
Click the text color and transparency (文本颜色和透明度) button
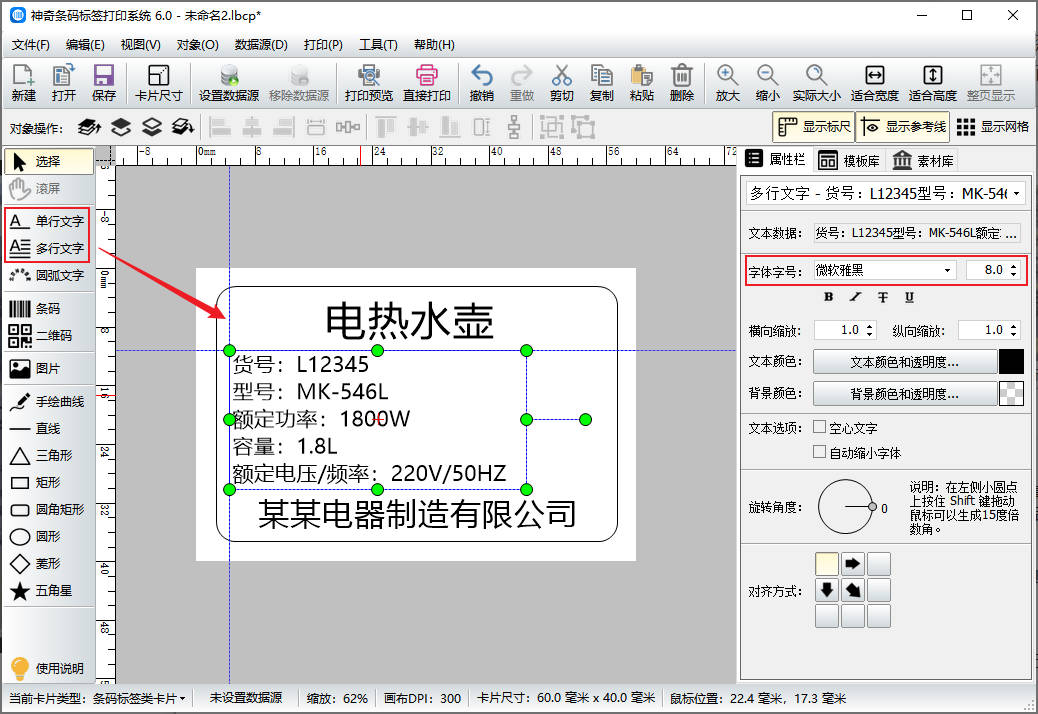[x=904, y=362]
